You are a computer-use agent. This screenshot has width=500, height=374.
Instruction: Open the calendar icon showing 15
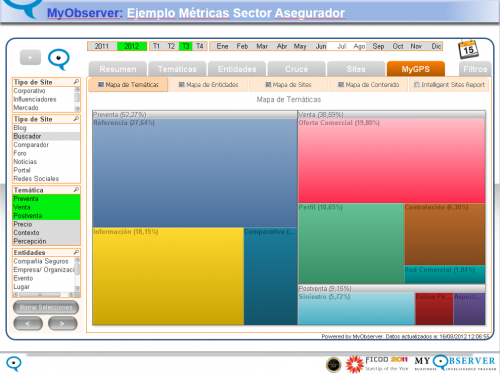coord(468,50)
